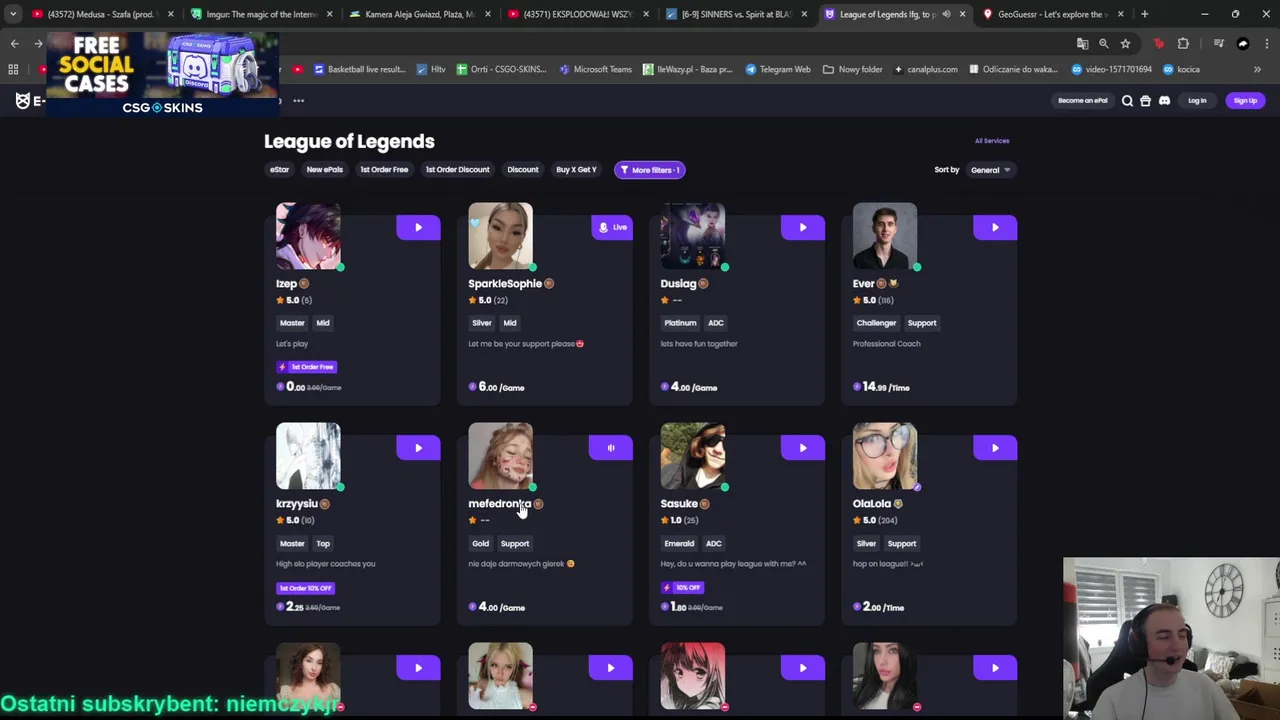Viewport: 1280px width, 720px height.
Task: Switch to the Imgur tab
Action: [x=260, y=14]
